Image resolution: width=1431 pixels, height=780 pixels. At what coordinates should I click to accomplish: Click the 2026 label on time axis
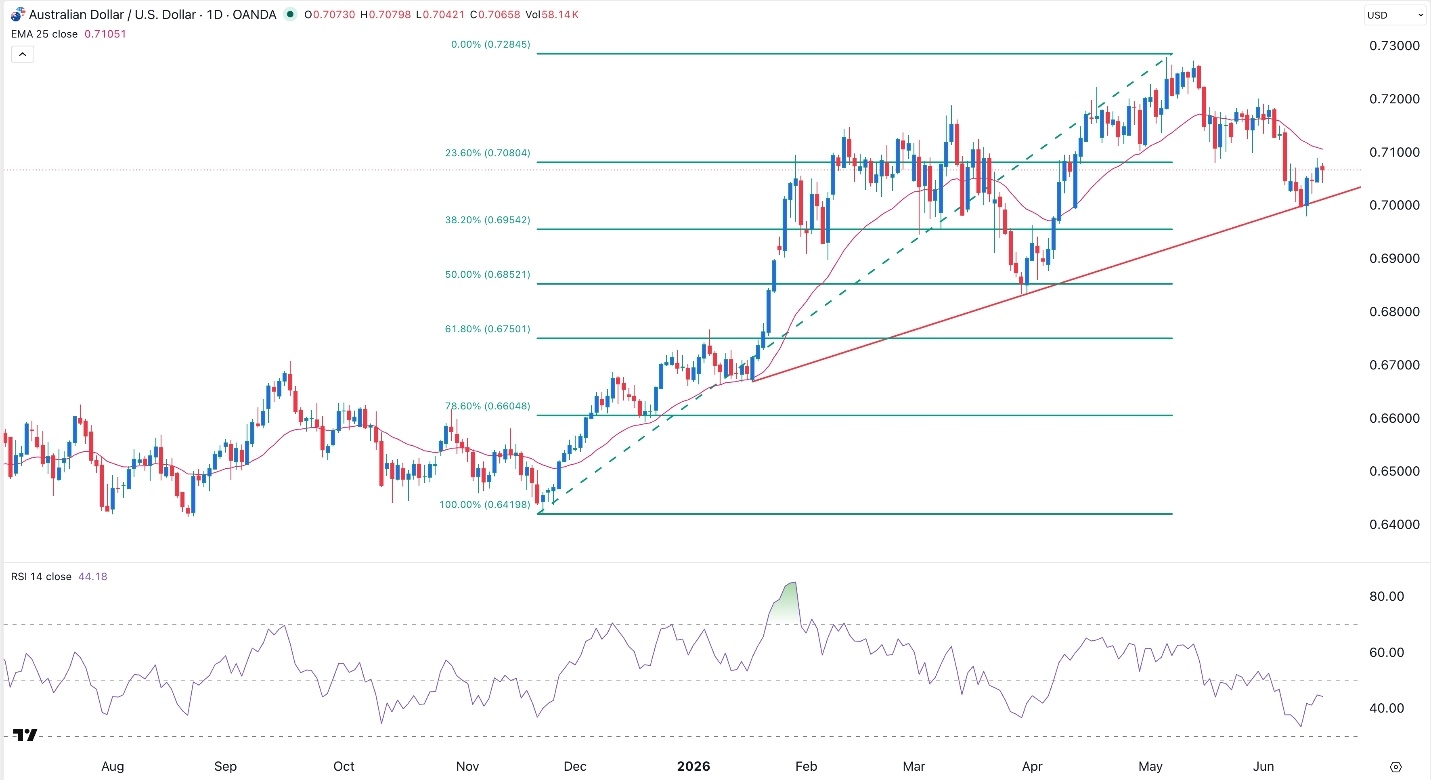[x=693, y=767]
